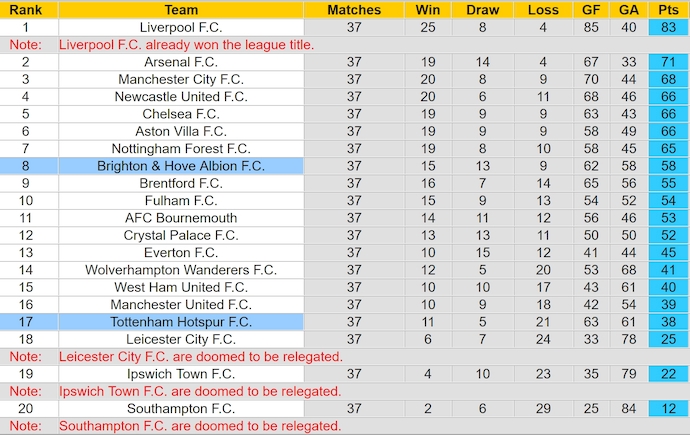
Task: Click the Team column header
Action: pyautogui.click(x=181, y=10)
